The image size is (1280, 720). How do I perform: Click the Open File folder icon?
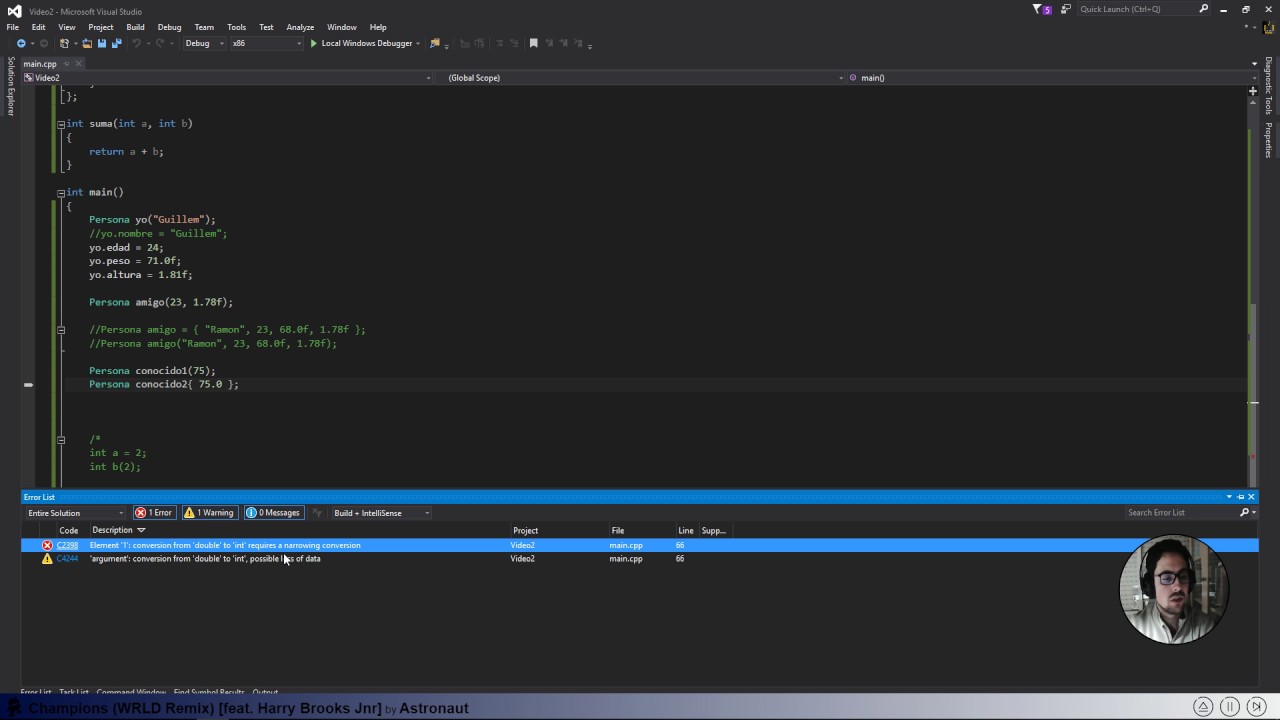point(87,43)
